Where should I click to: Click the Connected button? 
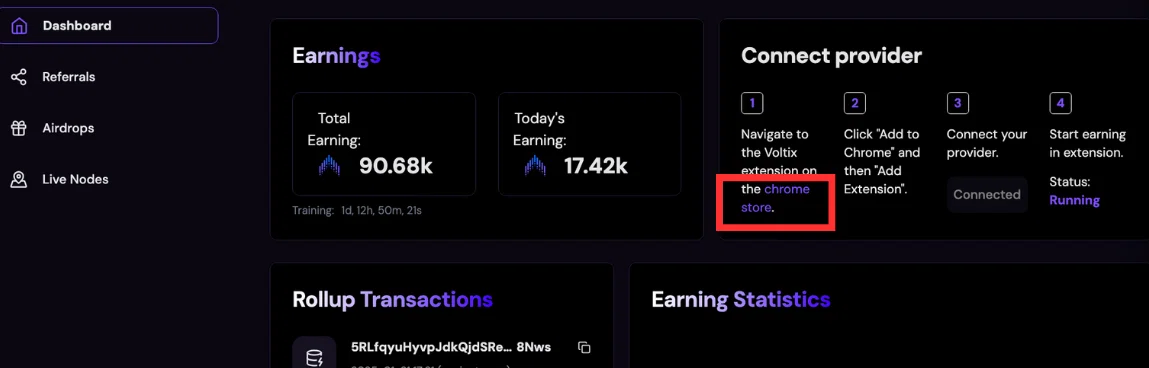tap(987, 194)
